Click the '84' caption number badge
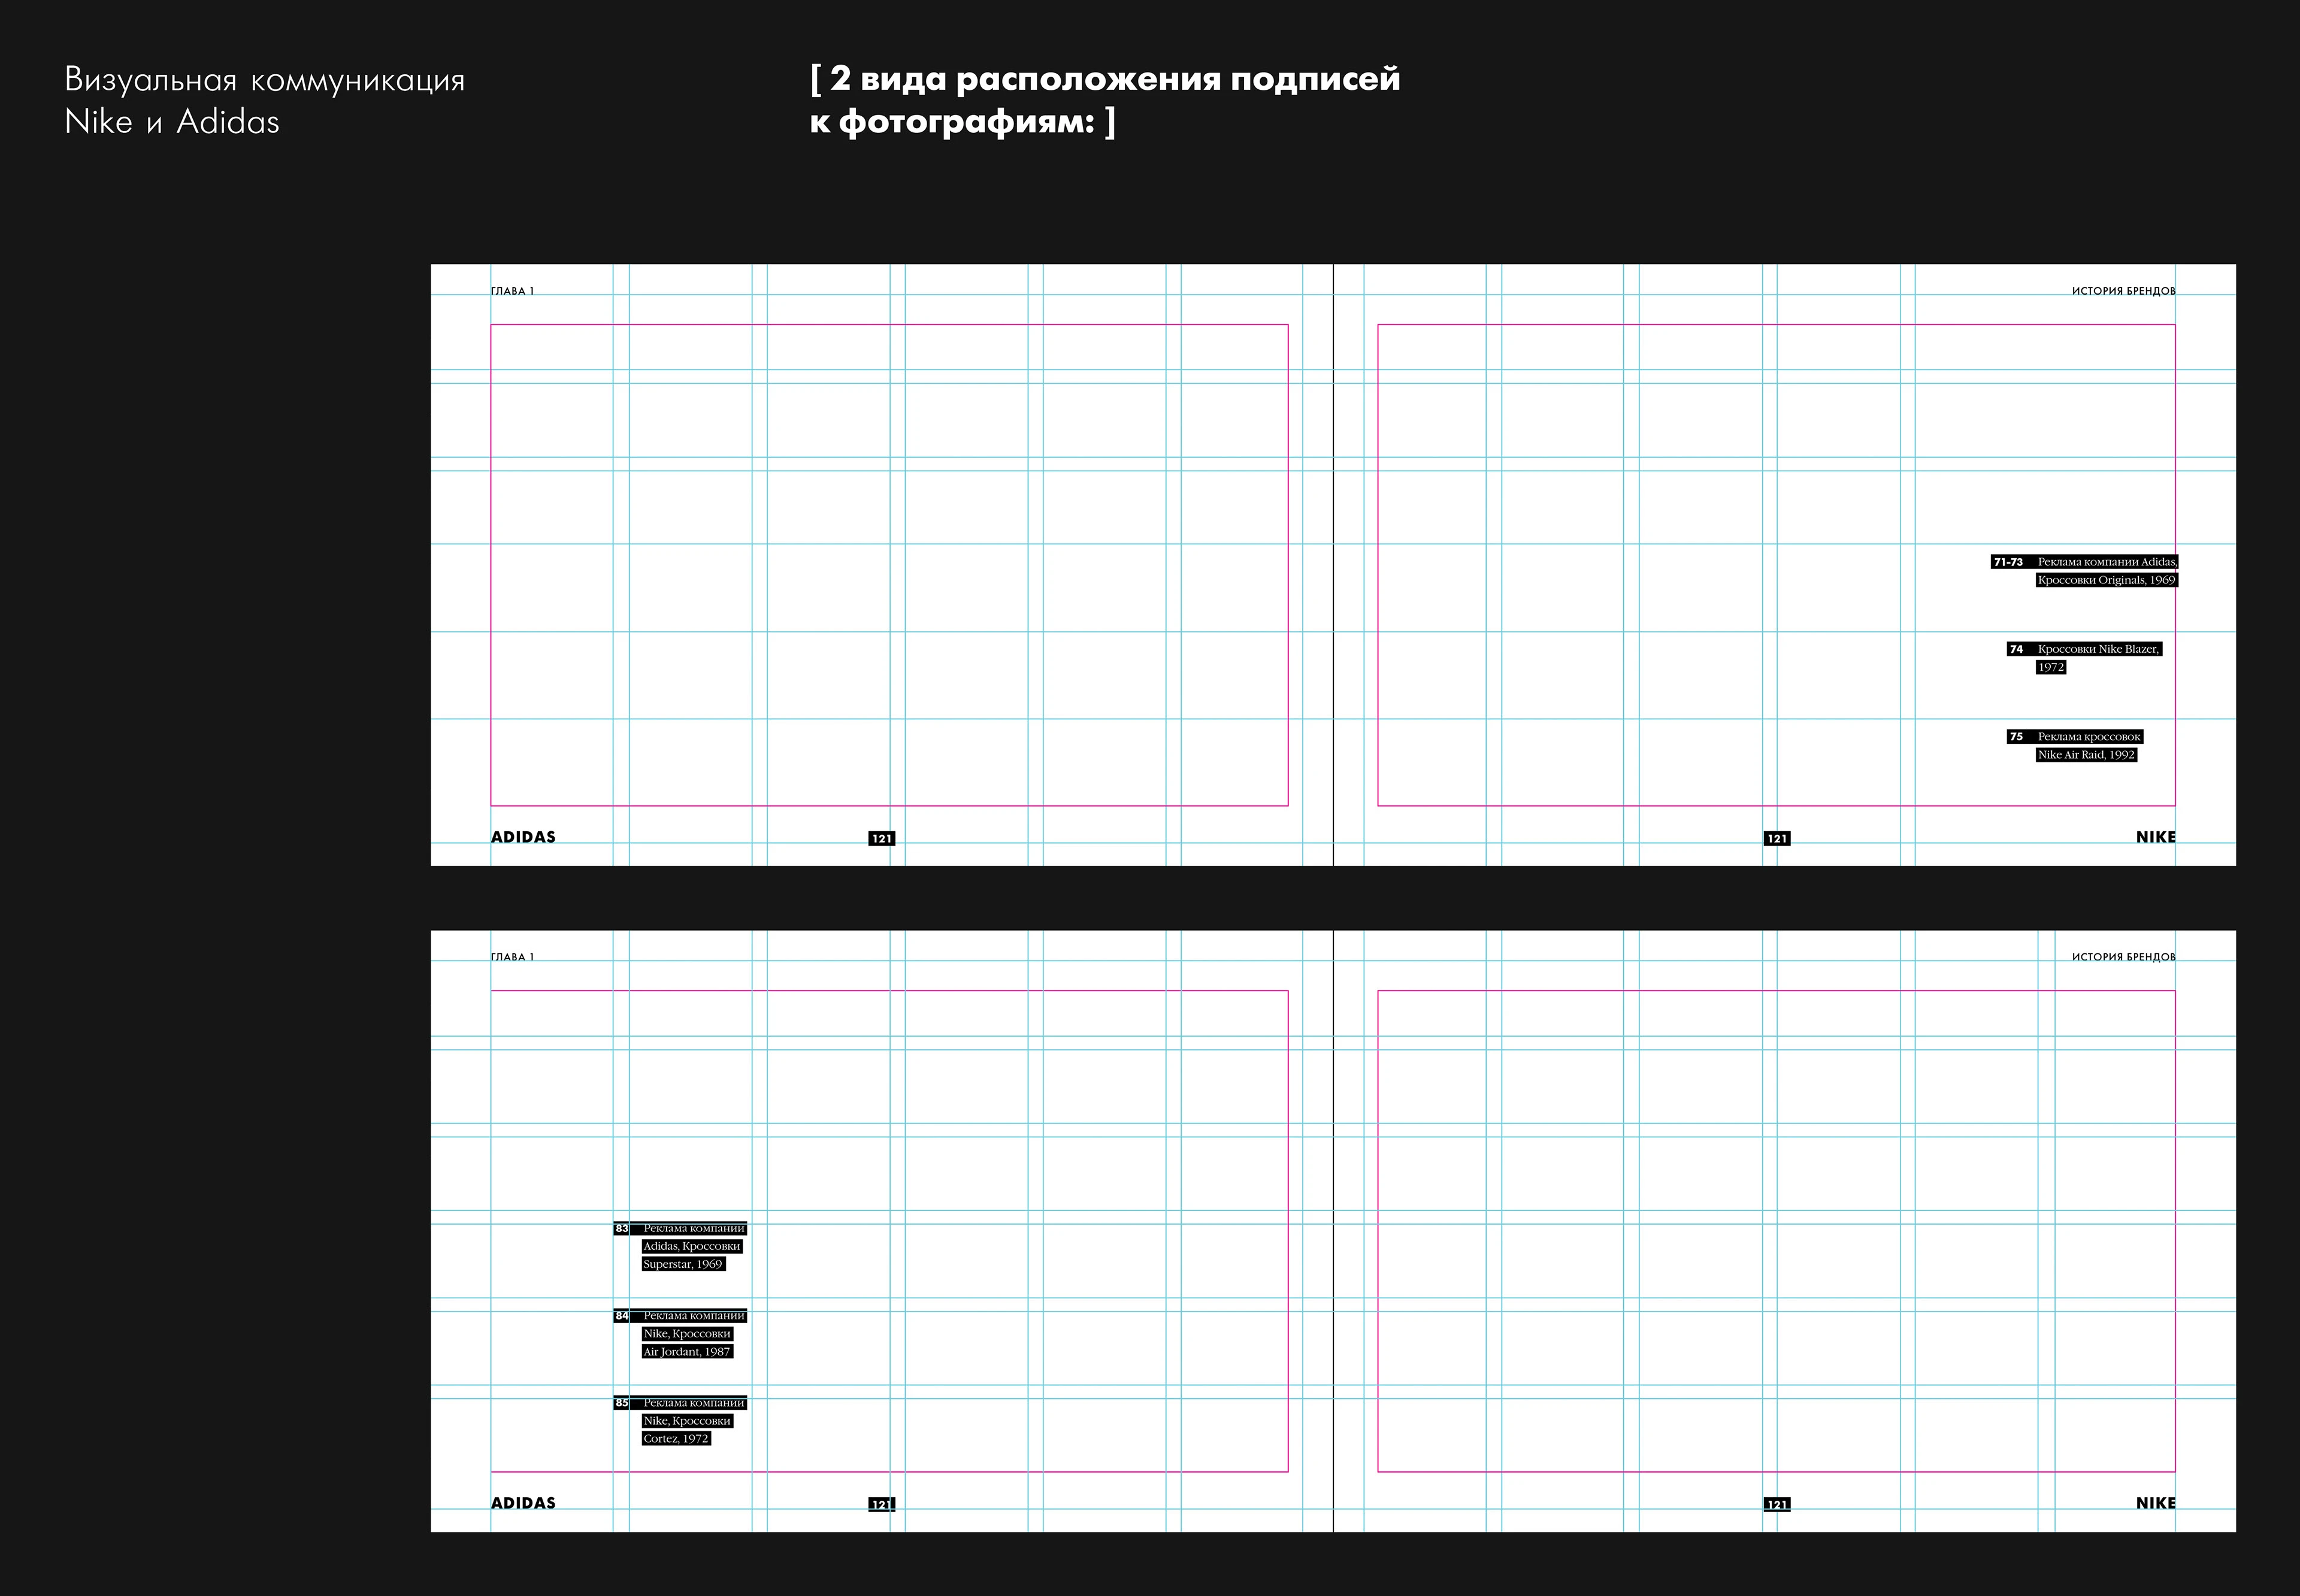2300x1596 pixels. 621,1316
